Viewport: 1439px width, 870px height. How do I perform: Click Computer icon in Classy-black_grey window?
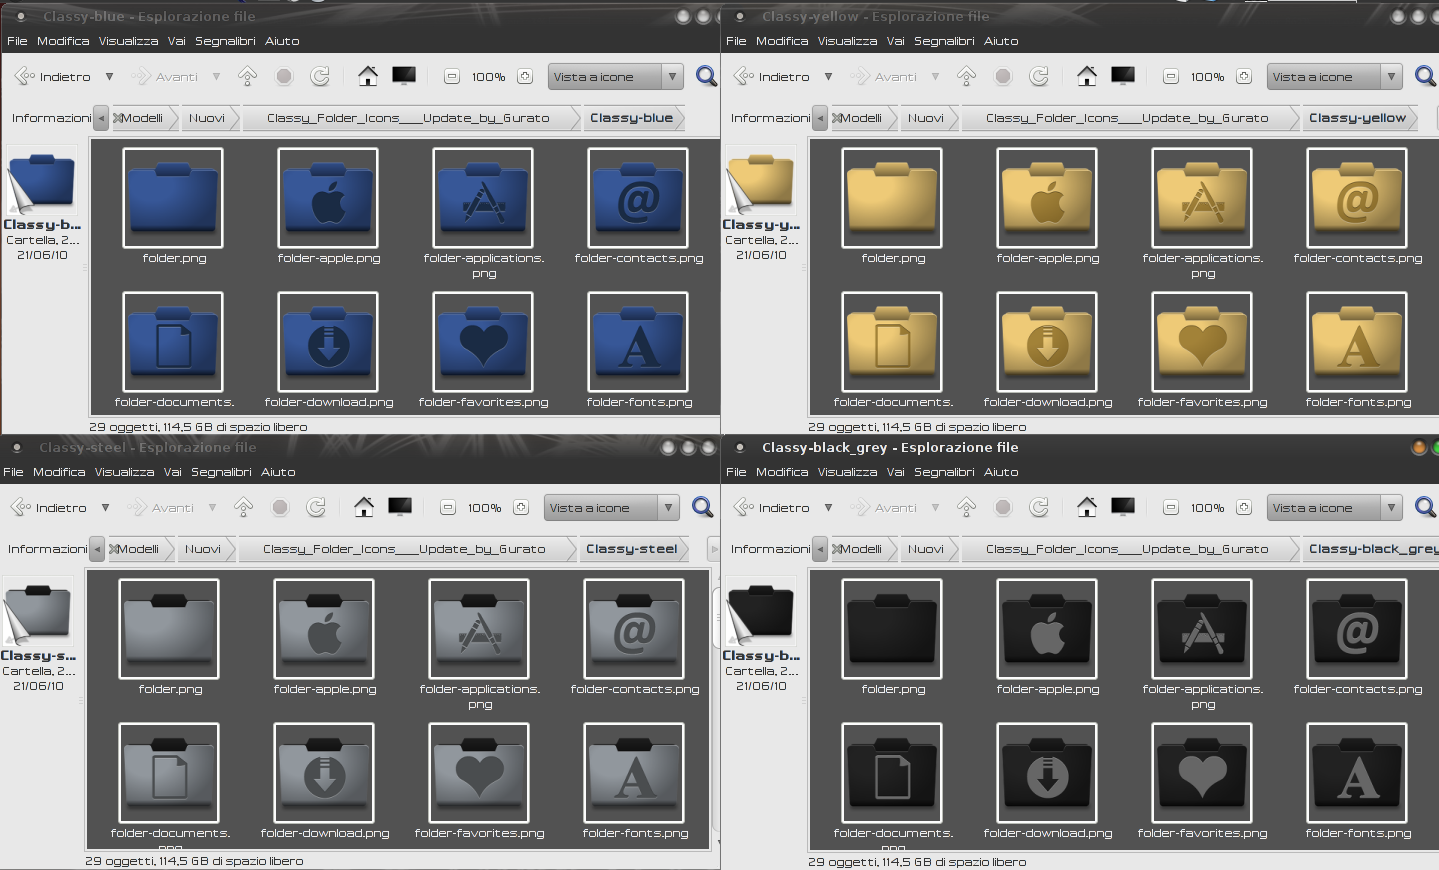click(1123, 507)
